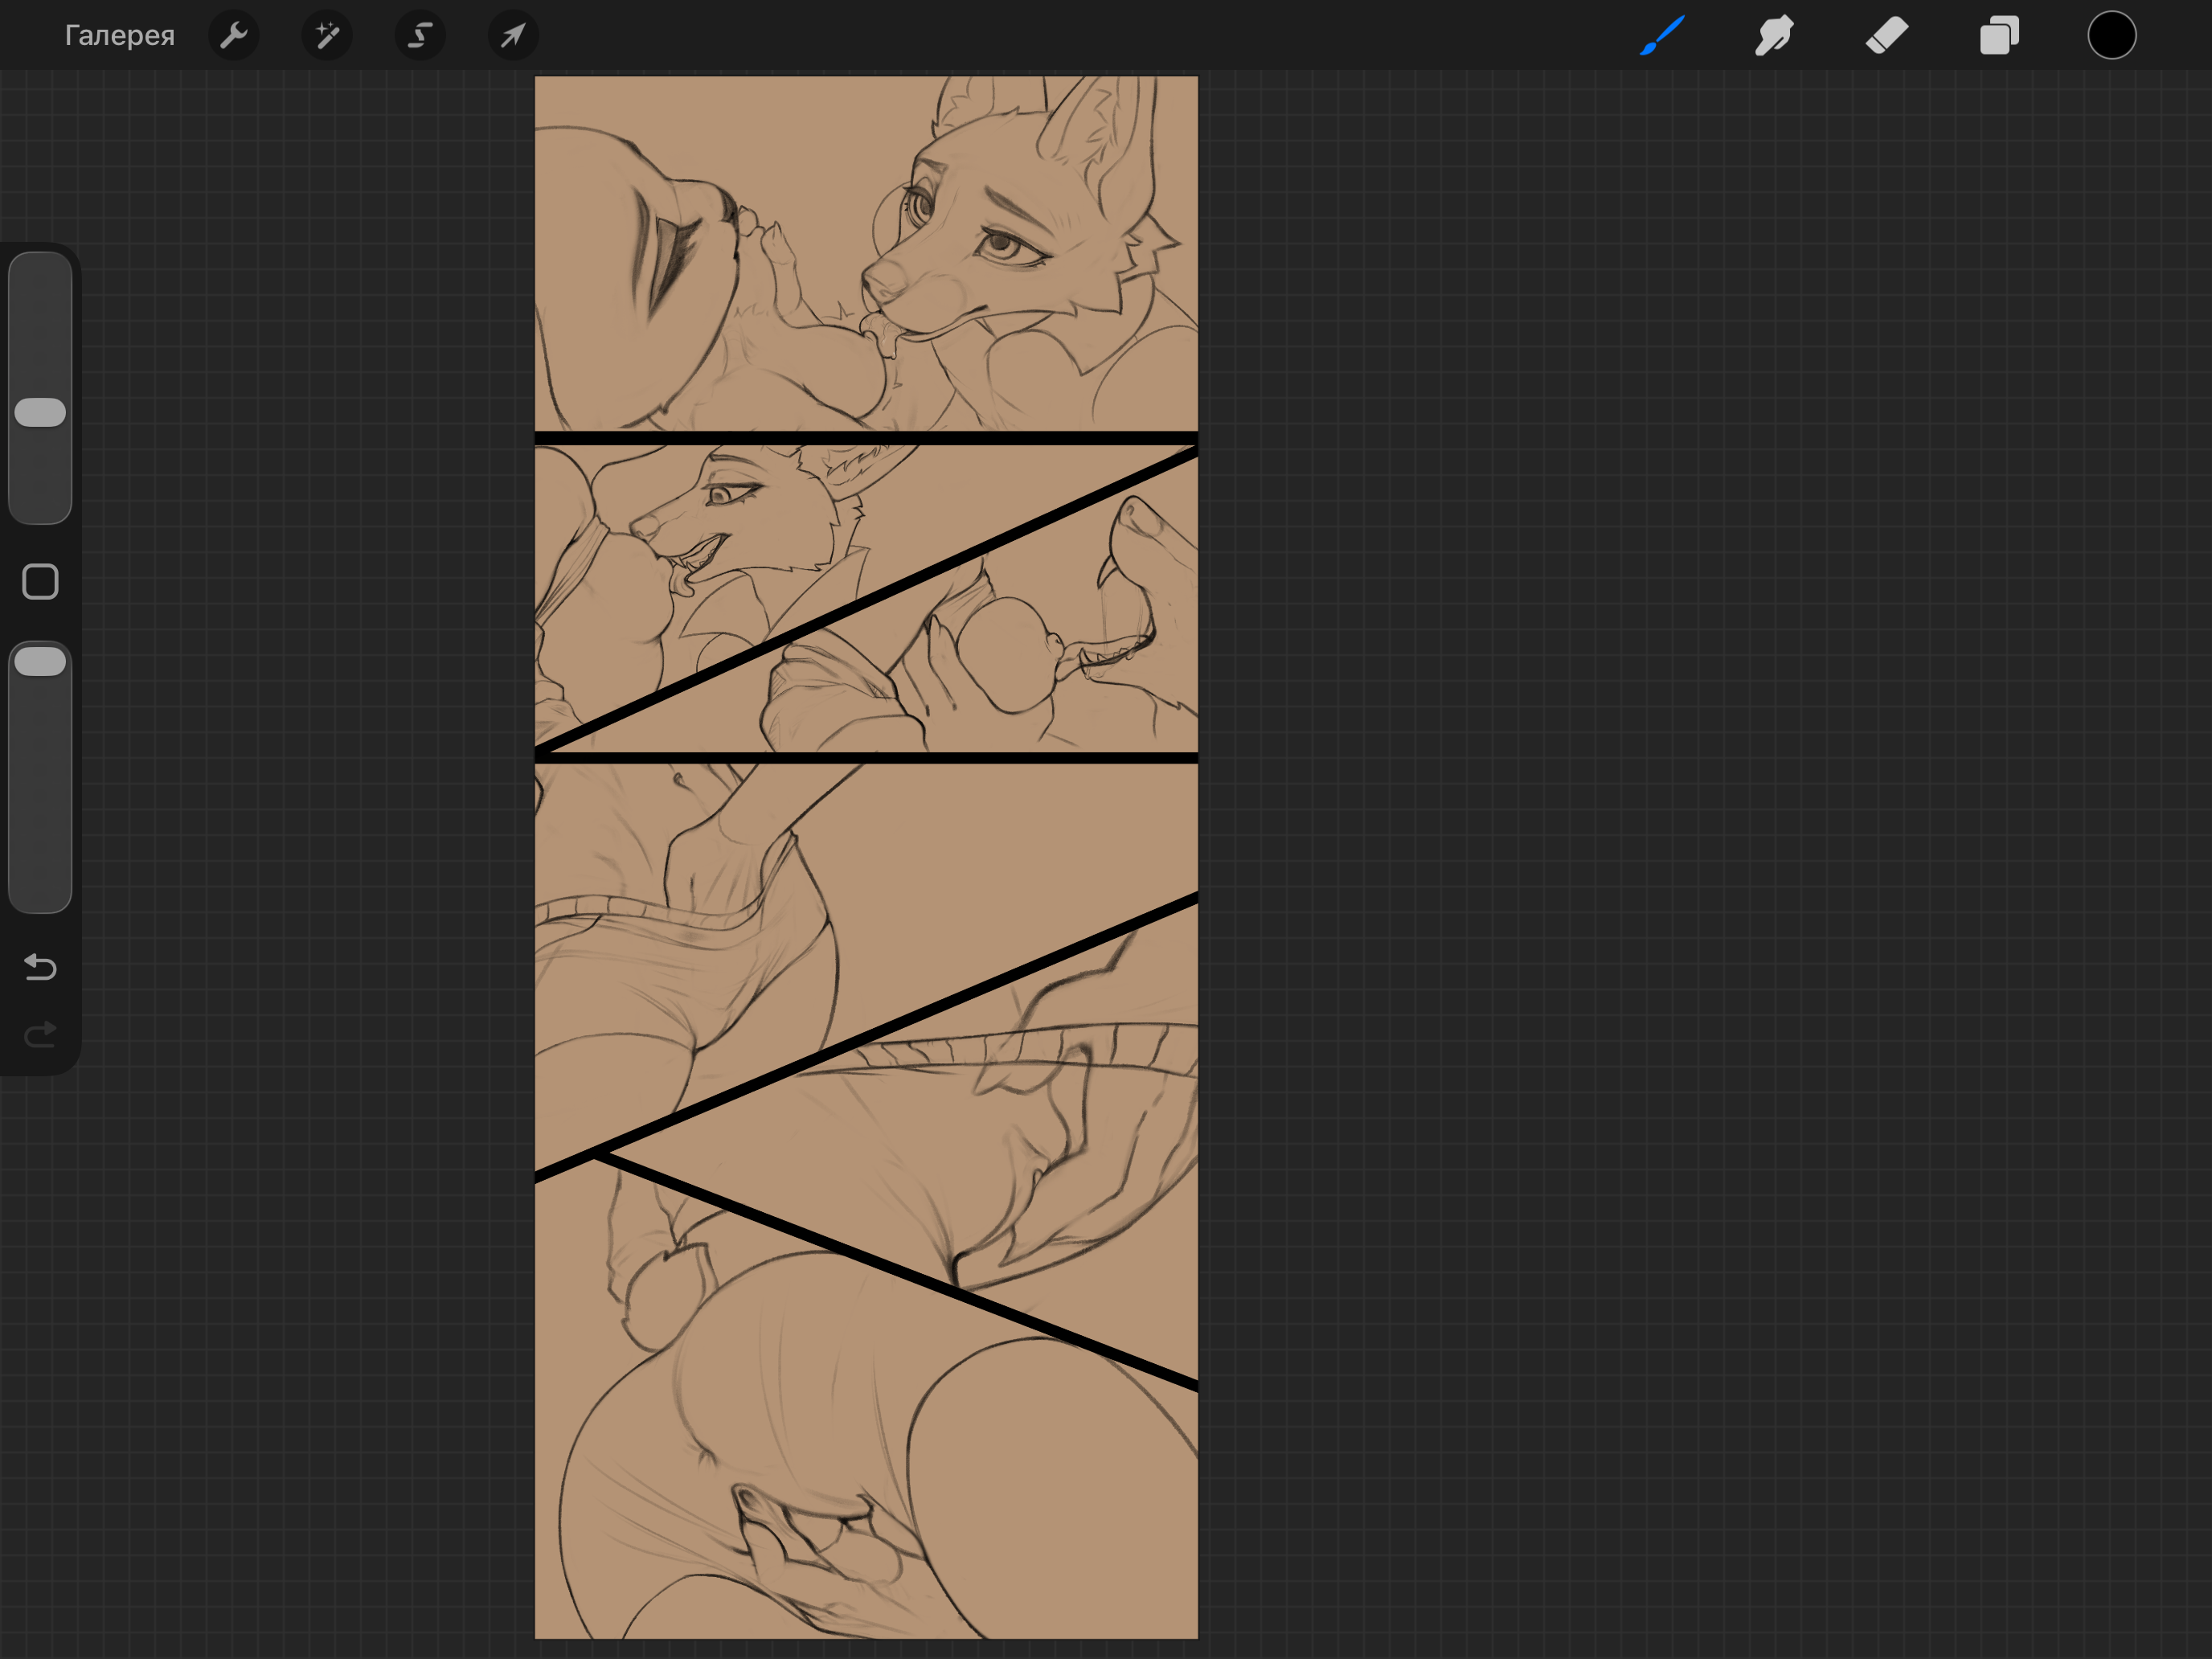
Task: Open the Галерея gallery link
Action: coord(119,36)
